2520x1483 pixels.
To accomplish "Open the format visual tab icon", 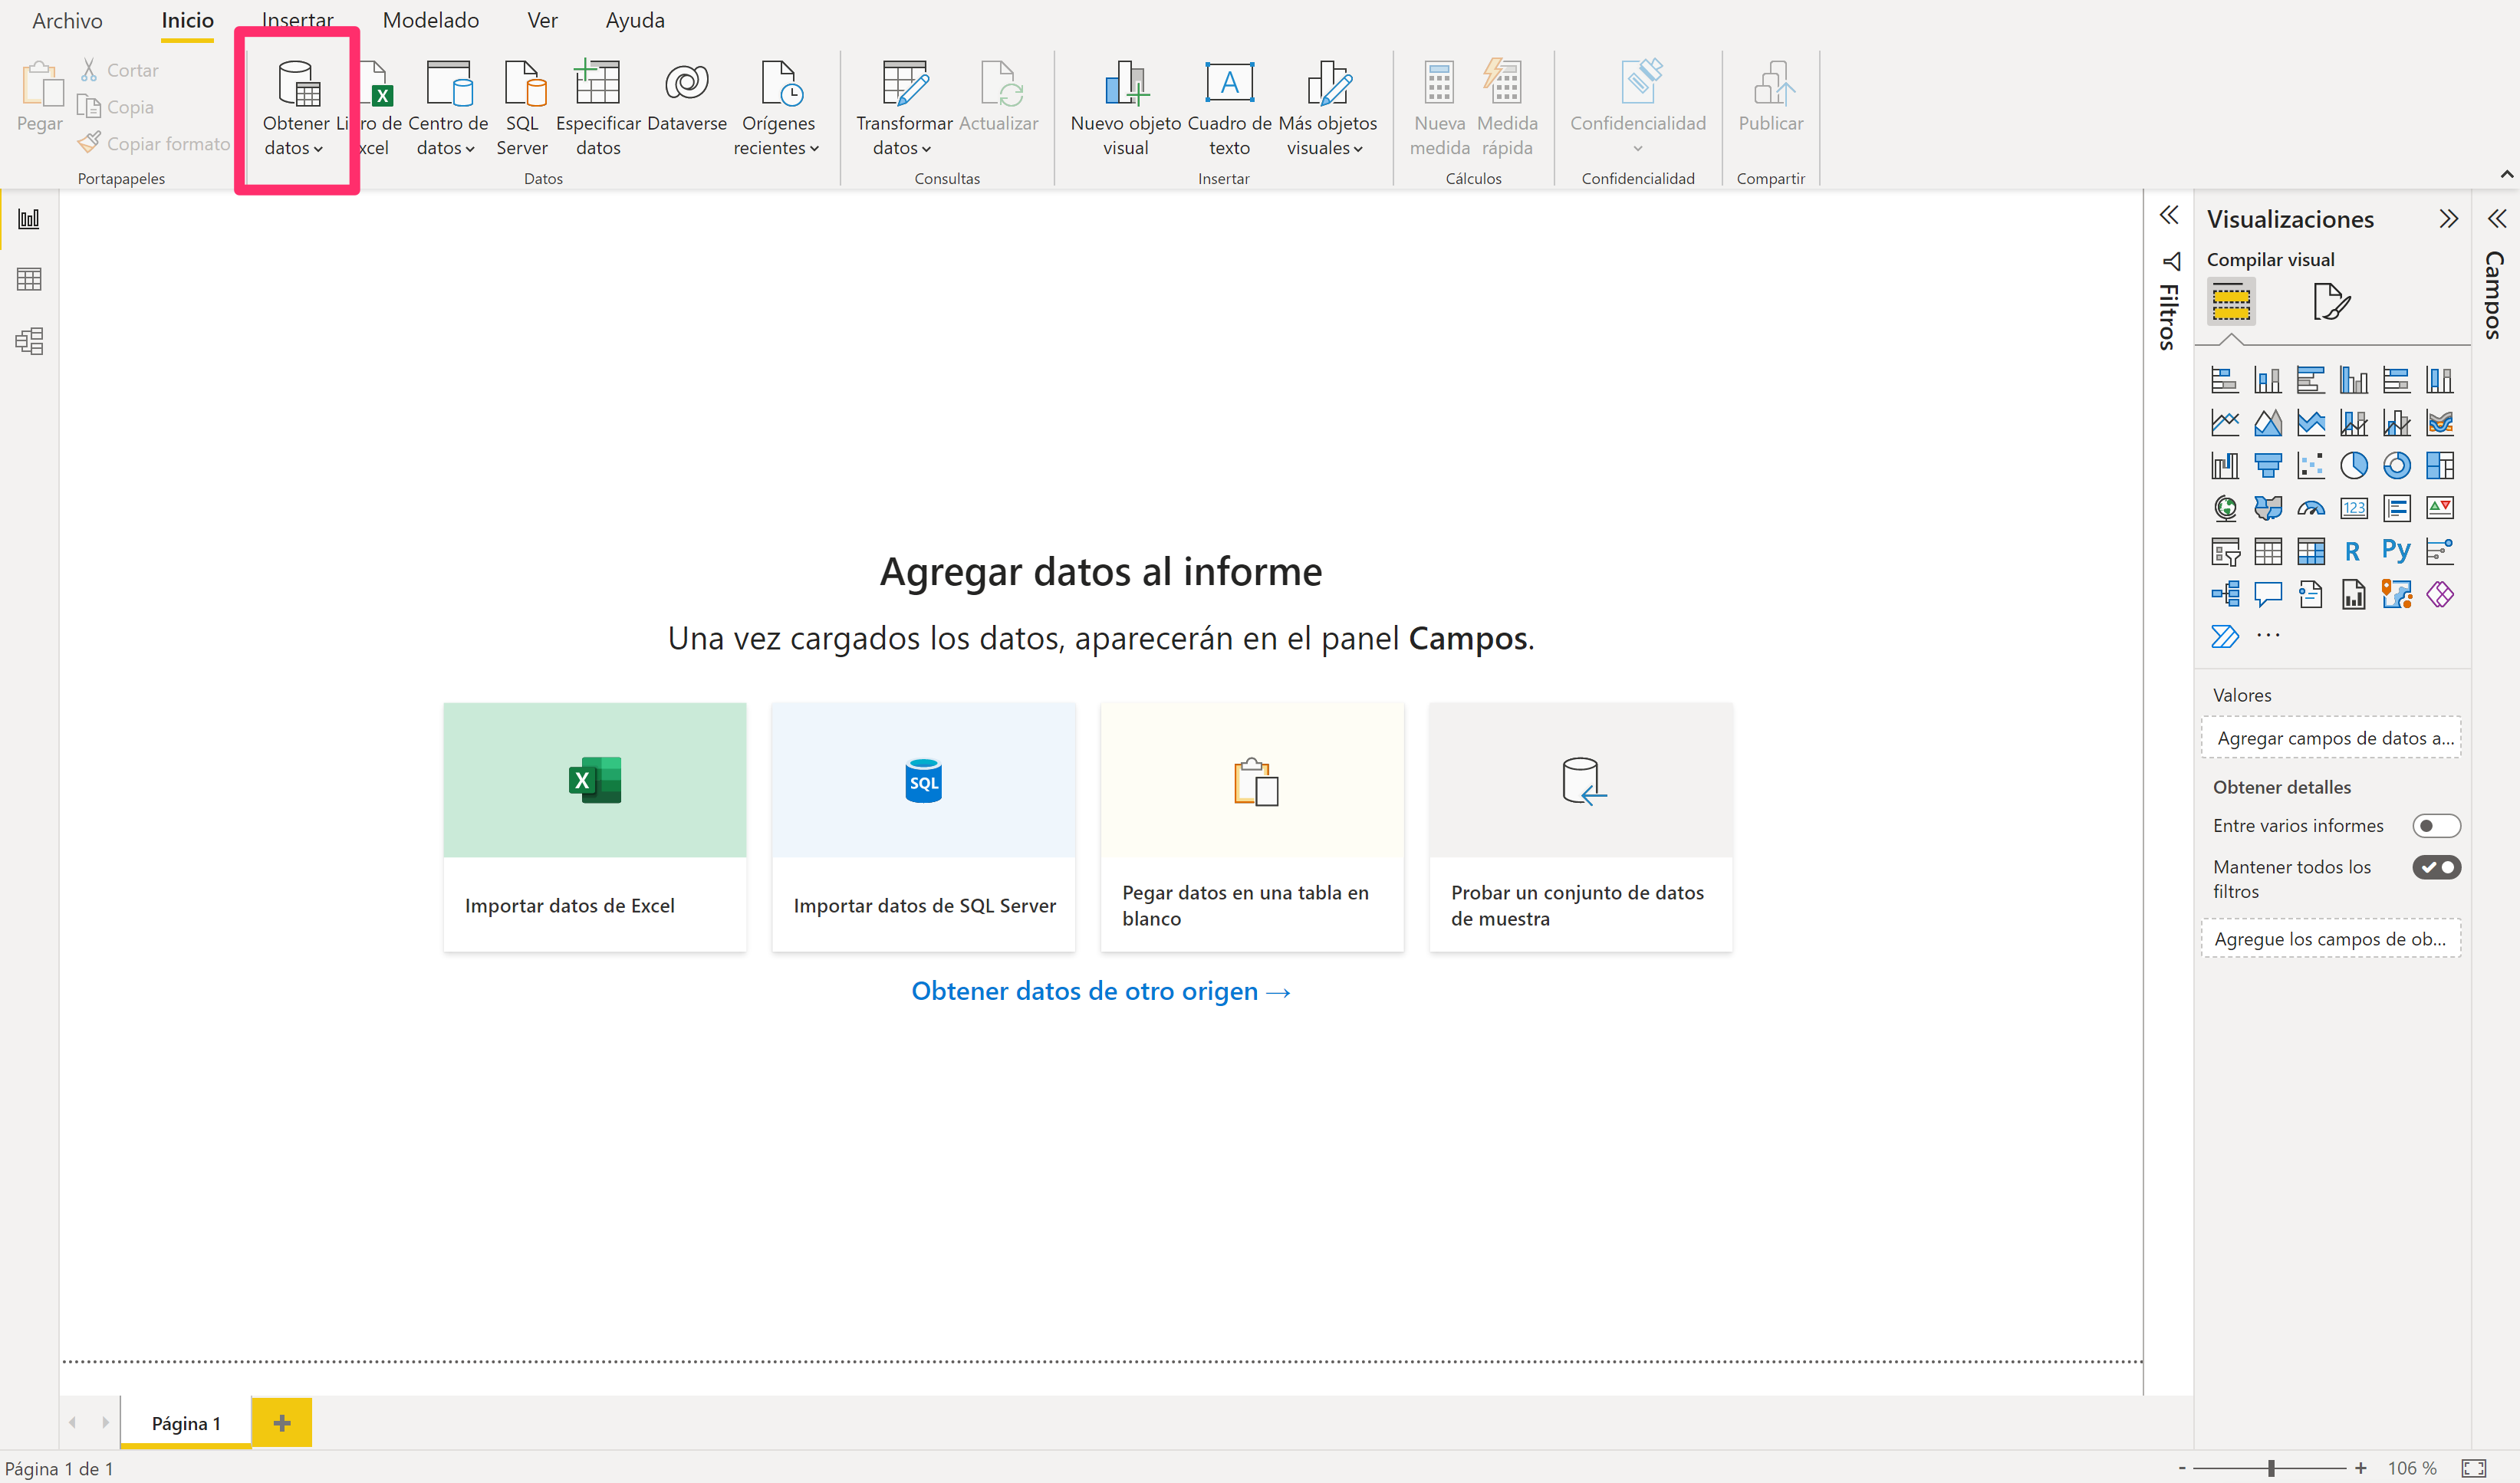I will click(2331, 301).
